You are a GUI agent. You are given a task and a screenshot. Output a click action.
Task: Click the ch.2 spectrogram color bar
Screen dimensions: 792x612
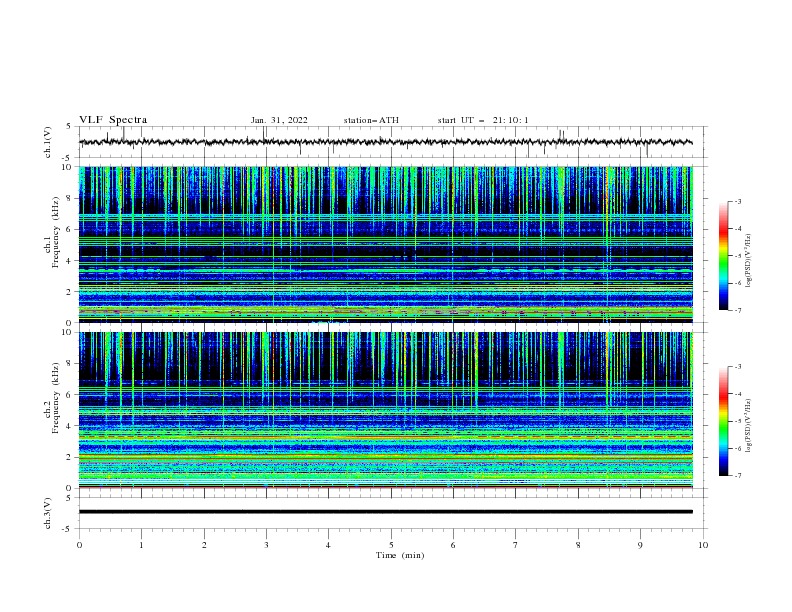point(724,421)
